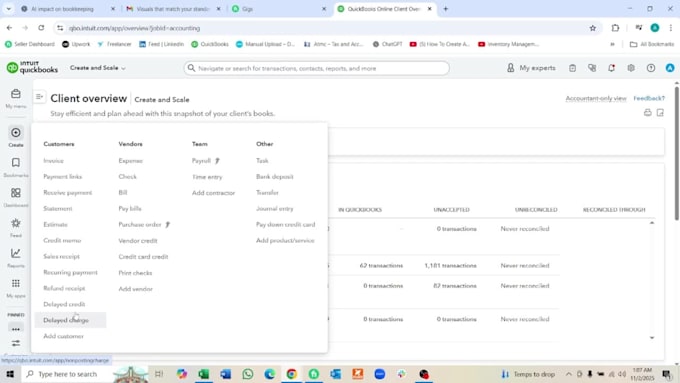This screenshot has height=383, width=680.
Task: Open the tab search dropdown arrow
Action: click(x=8, y=9)
